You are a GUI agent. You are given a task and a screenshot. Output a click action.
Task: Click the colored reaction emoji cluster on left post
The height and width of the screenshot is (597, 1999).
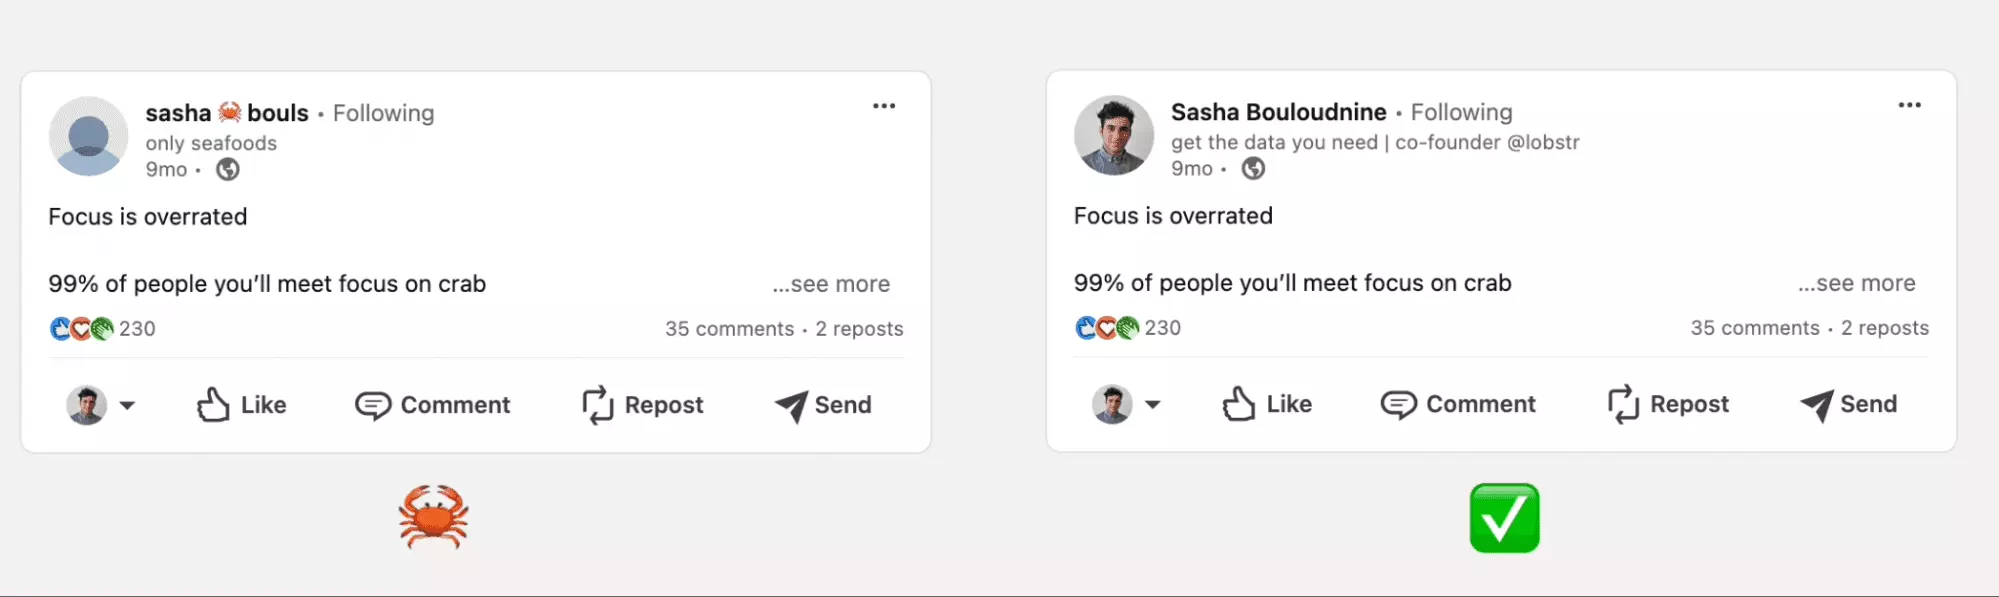tap(80, 328)
